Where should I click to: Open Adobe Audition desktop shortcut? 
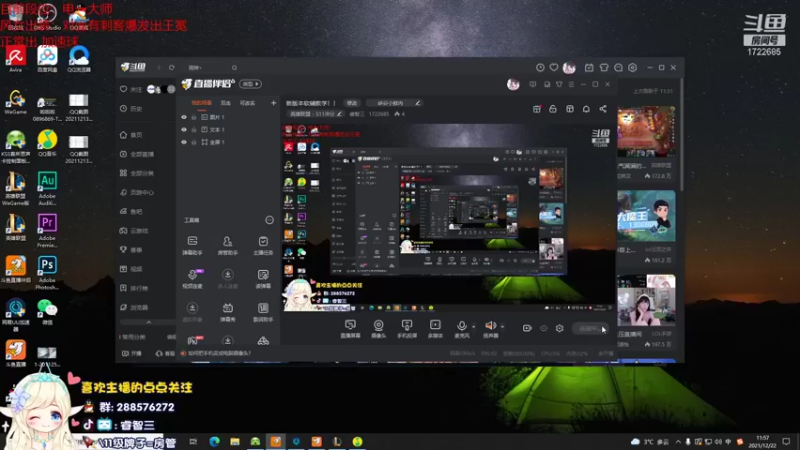pyautogui.click(x=47, y=189)
